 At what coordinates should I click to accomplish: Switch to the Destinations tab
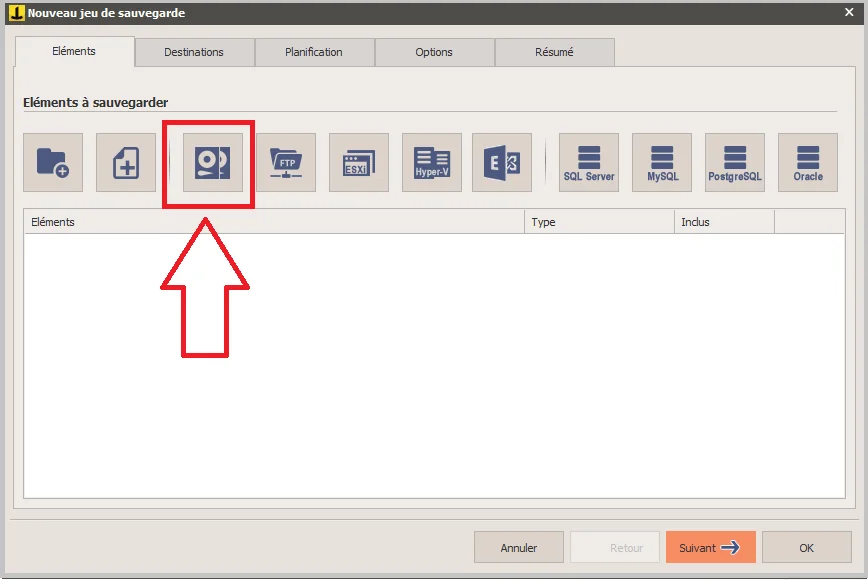point(194,52)
